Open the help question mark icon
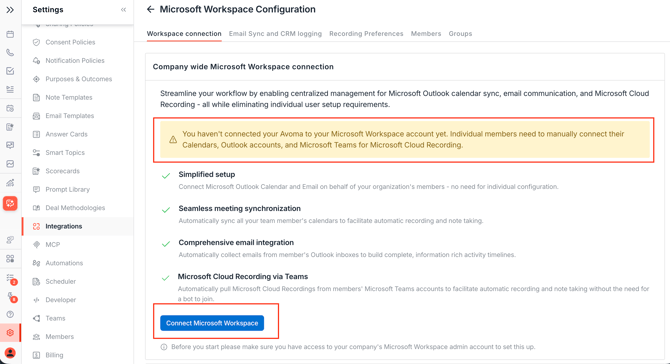The height and width of the screenshot is (364, 670). point(10,314)
